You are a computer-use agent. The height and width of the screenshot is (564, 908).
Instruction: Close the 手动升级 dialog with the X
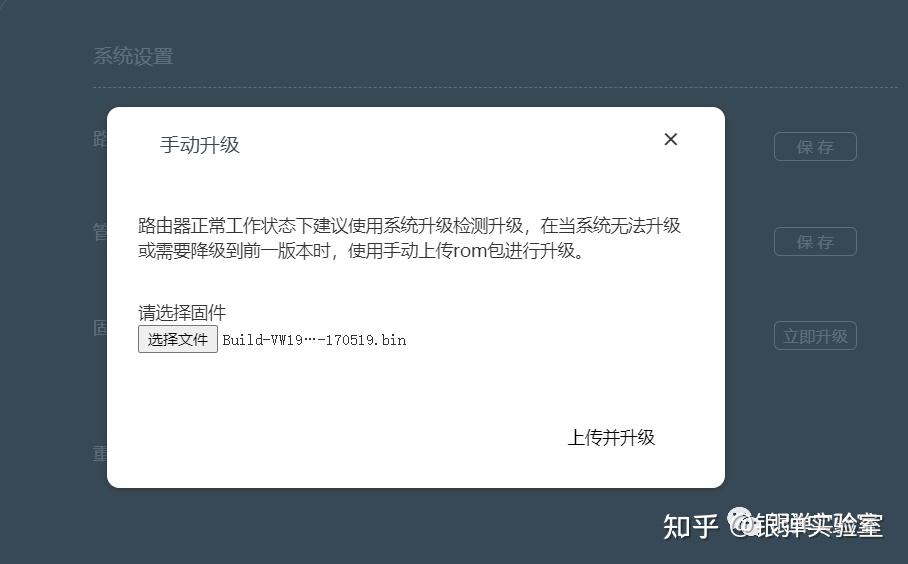point(671,139)
